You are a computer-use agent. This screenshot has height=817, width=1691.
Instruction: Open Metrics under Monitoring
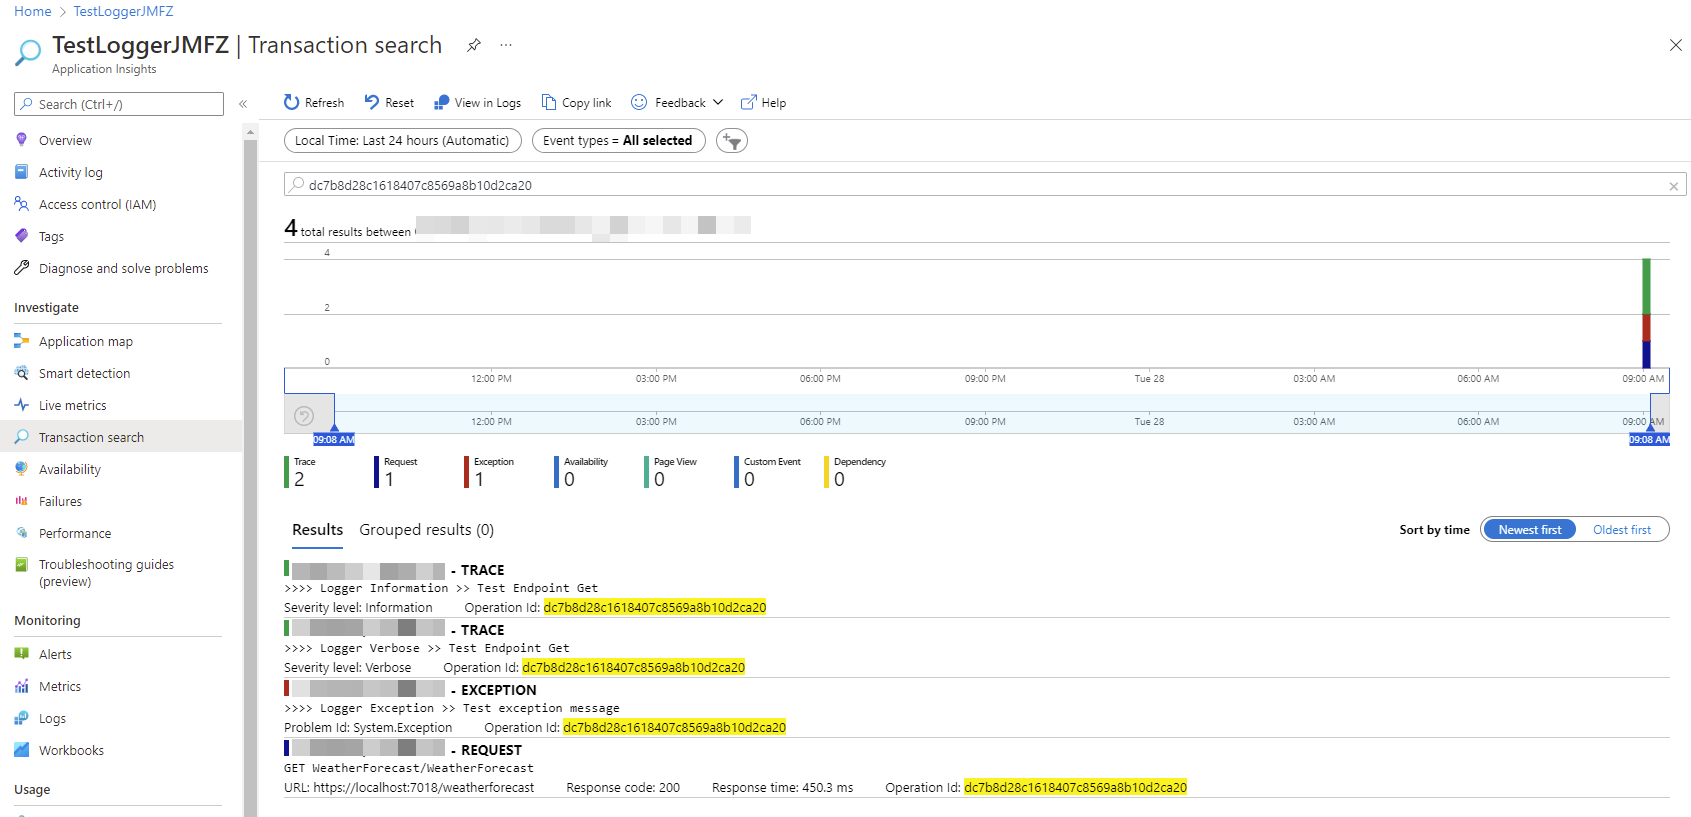pyautogui.click(x=60, y=687)
